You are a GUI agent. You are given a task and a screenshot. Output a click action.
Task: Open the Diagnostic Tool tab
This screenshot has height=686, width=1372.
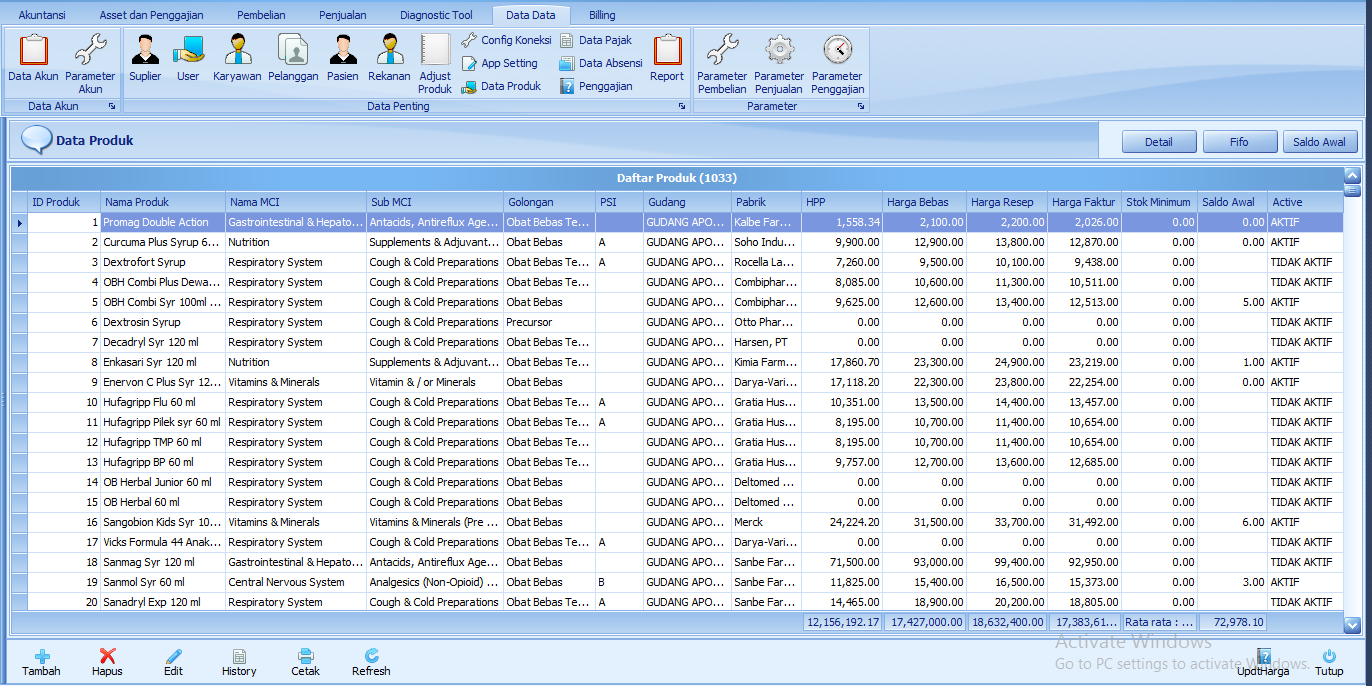tap(436, 15)
